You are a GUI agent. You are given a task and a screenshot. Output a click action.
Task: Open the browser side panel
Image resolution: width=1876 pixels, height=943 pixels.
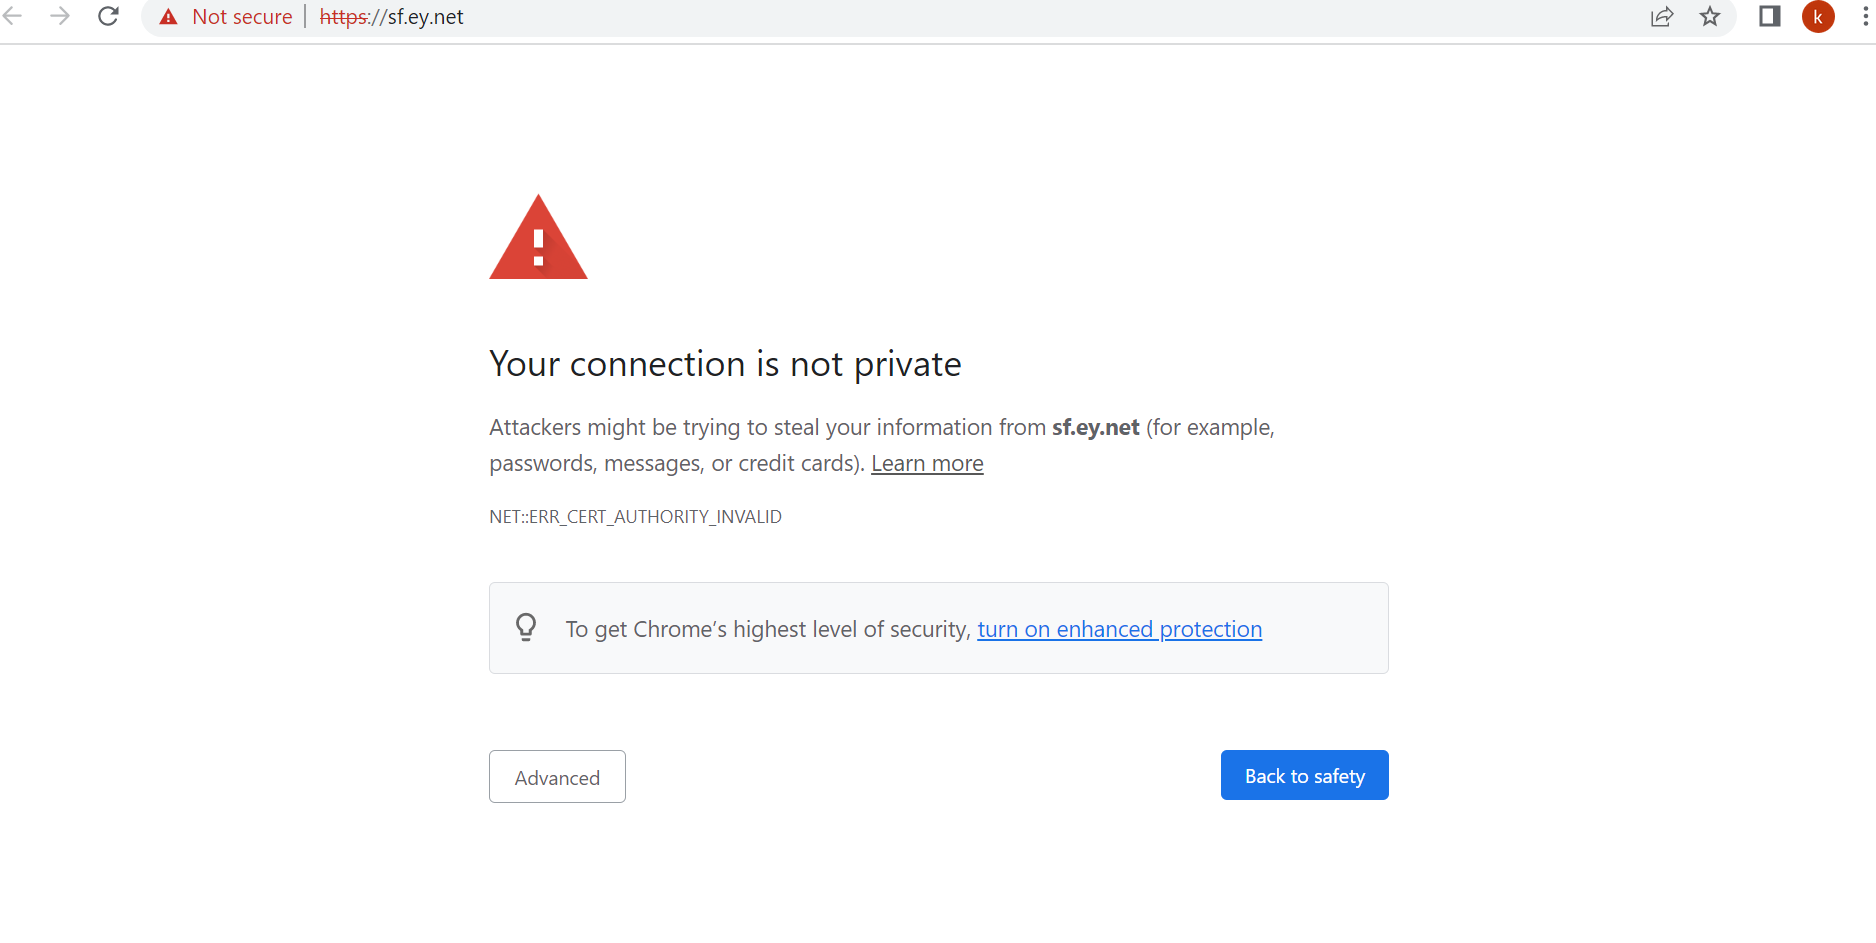pos(1769,16)
